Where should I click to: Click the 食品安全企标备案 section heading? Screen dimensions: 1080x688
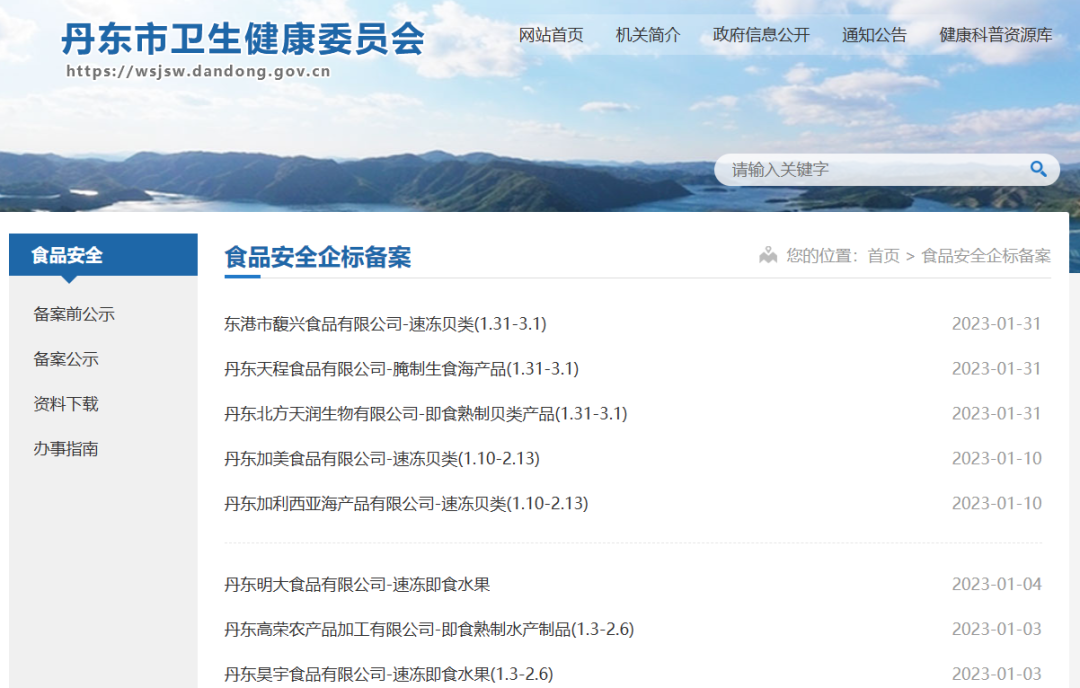tap(318, 257)
